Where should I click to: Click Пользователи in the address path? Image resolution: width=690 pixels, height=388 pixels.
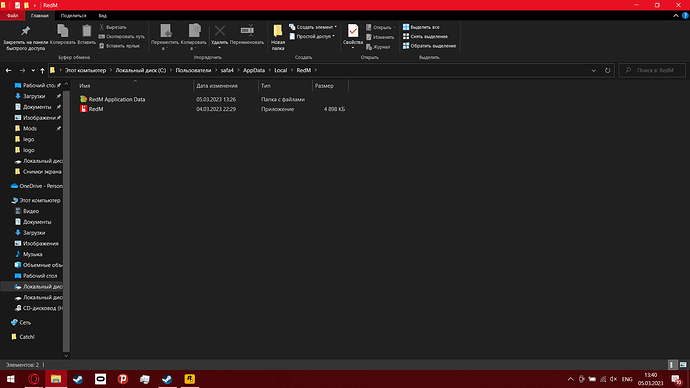[x=193, y=70]
